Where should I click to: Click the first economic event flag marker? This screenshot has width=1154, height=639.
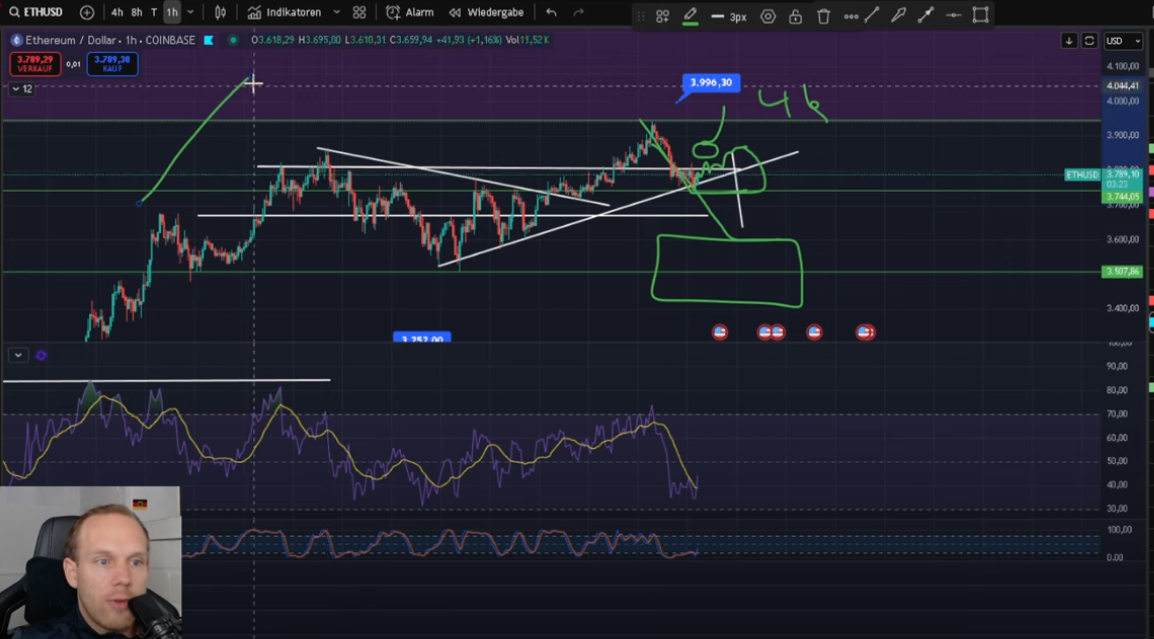[x=720, y=333]
